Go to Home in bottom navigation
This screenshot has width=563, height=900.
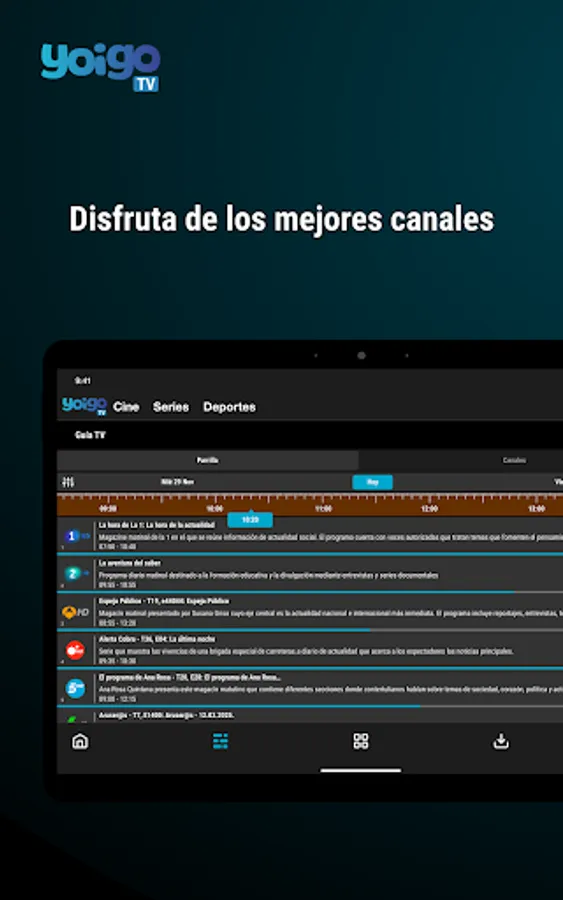click(x=80, y=742)
